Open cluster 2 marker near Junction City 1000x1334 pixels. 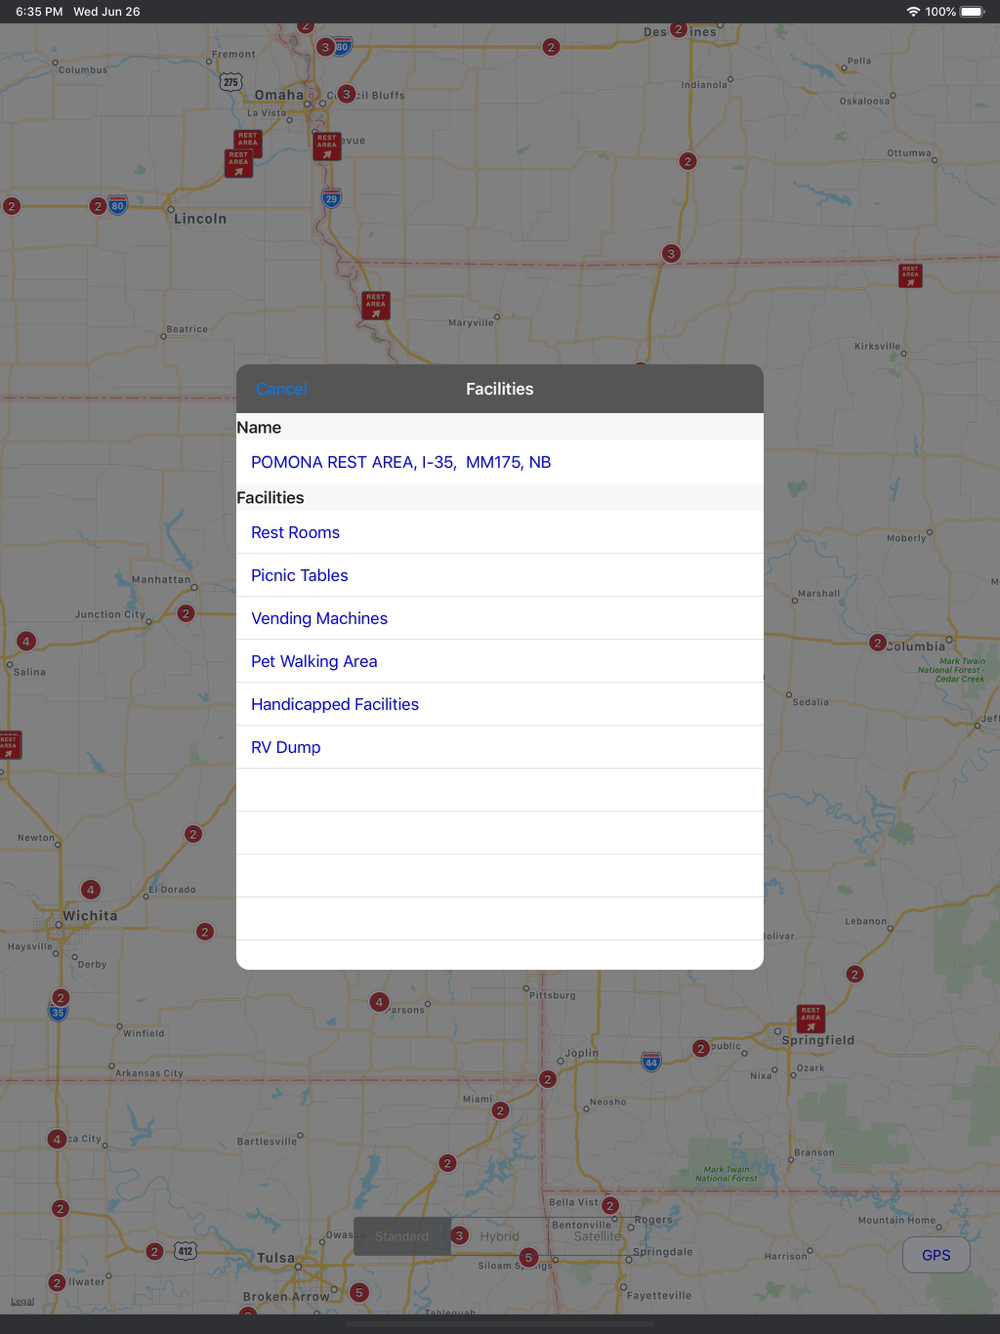pos(186,613)
